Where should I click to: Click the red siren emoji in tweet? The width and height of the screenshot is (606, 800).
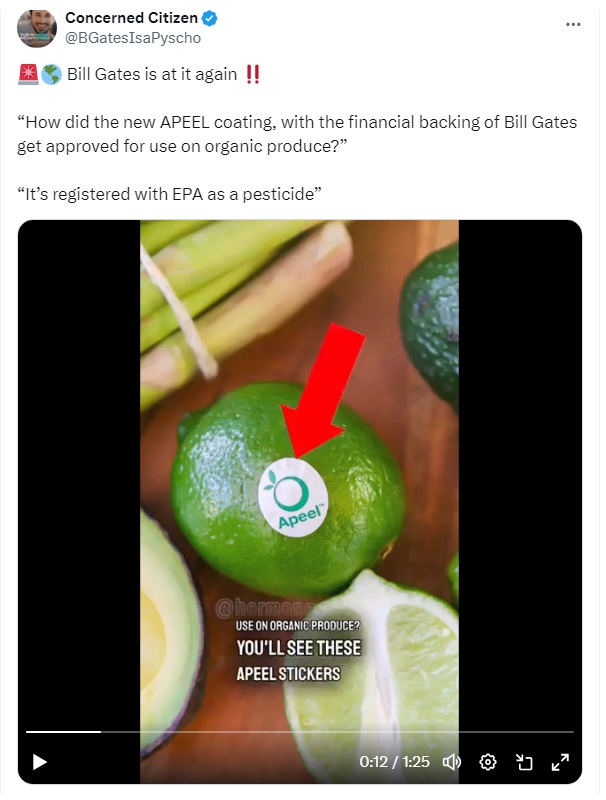[28, 74]
